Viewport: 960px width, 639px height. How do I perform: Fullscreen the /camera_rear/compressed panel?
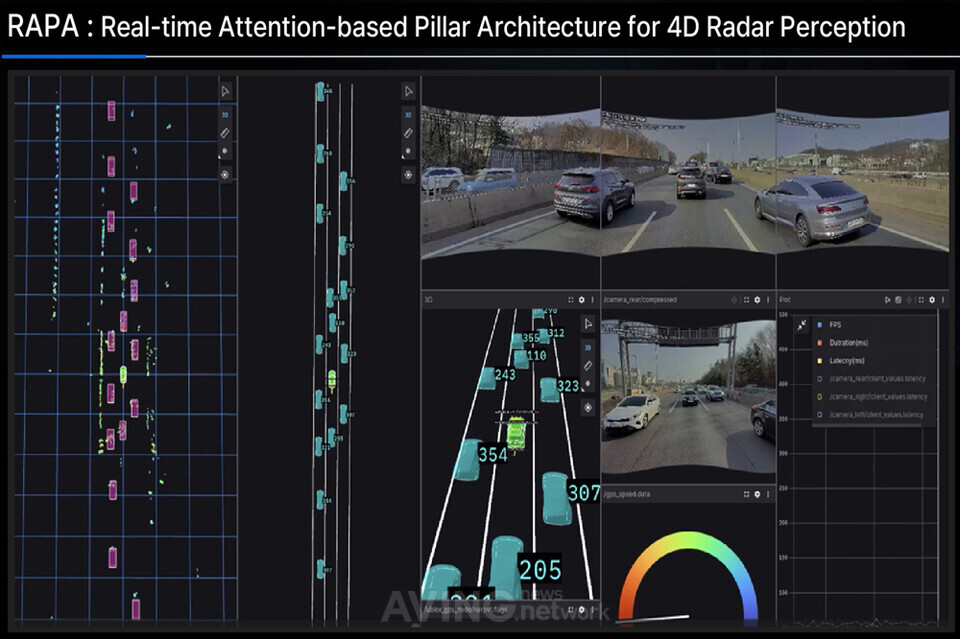pos(744,299)
